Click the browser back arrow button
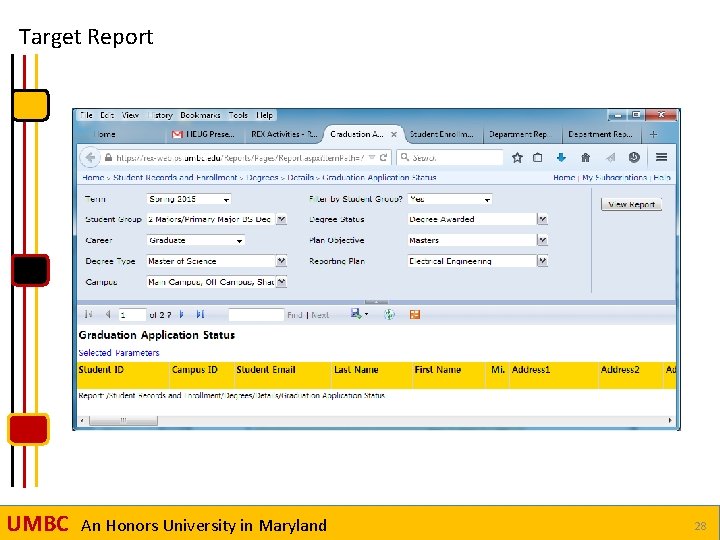Viewport: 720px width, 540px height. click(90, 158)
